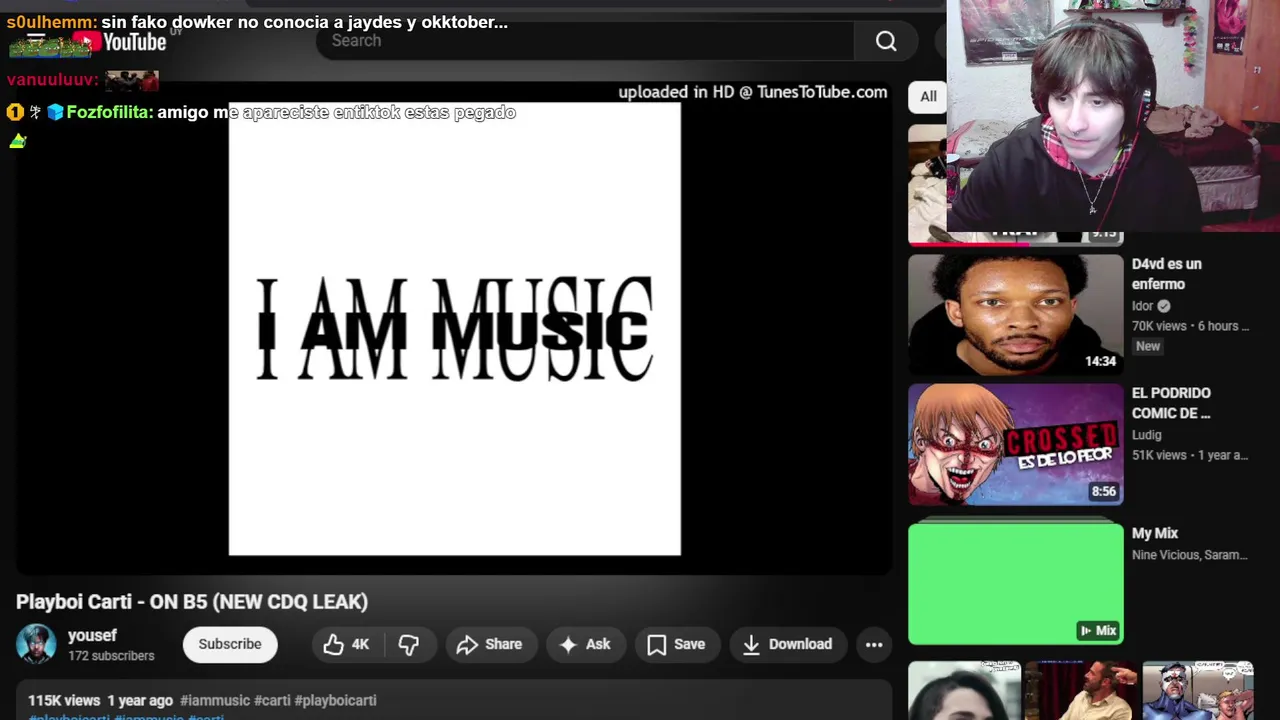1280x720 pixels.
Task: Open 'EL PODRIDO COMIC DE' title
Action: point(1171,403)
